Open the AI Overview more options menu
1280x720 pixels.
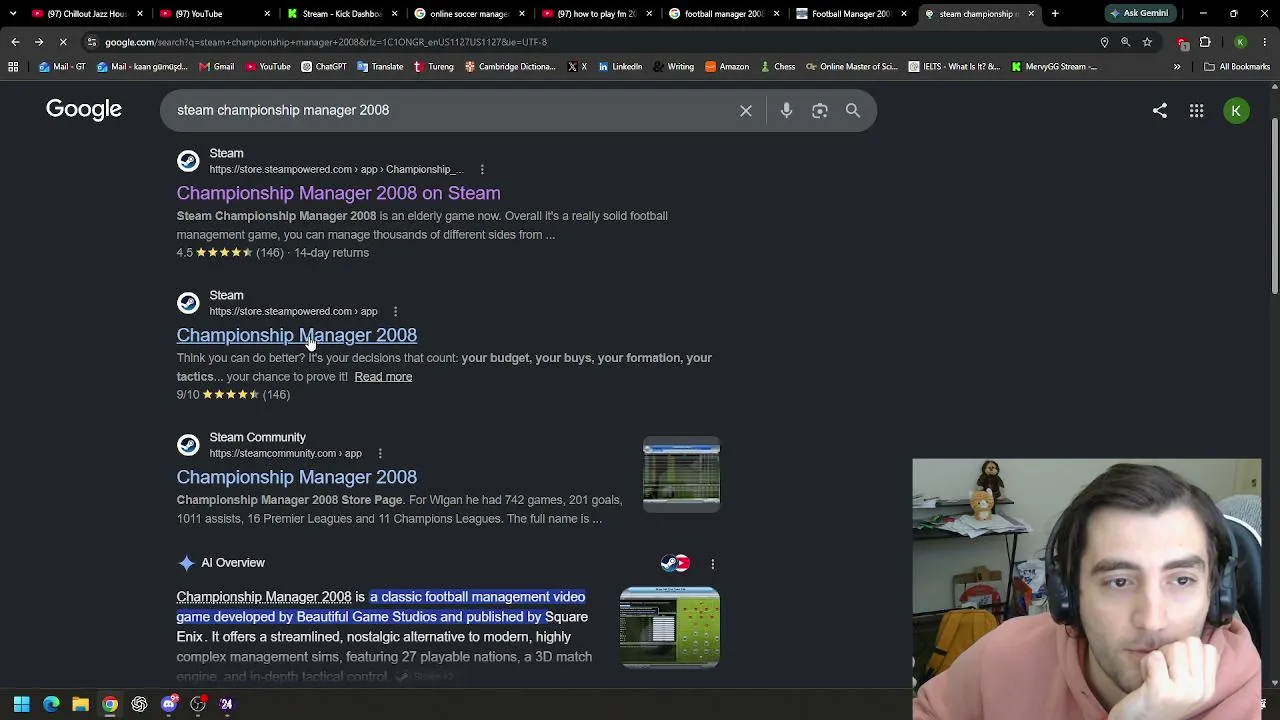[712, 563]
